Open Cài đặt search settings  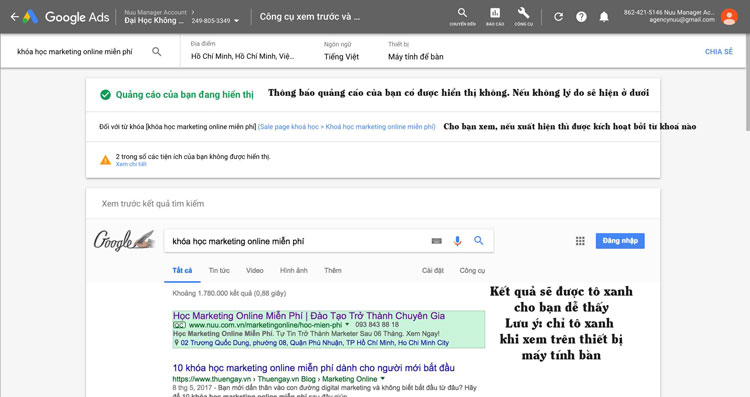tap(433, 271)
